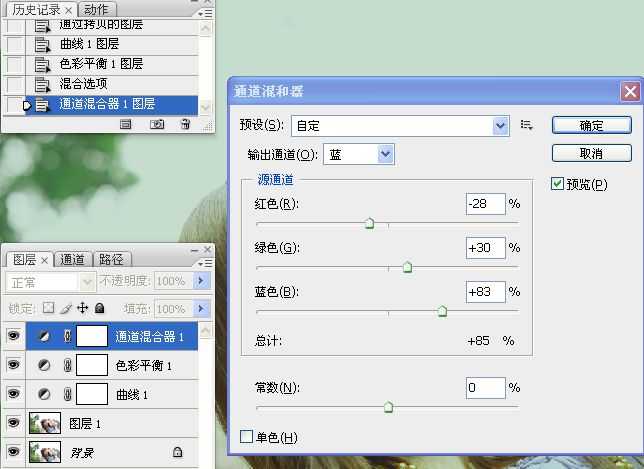Click the mask thumbnail of 通道混合器 1
This screenshot has height=469, width=644.
pos(92,336)
